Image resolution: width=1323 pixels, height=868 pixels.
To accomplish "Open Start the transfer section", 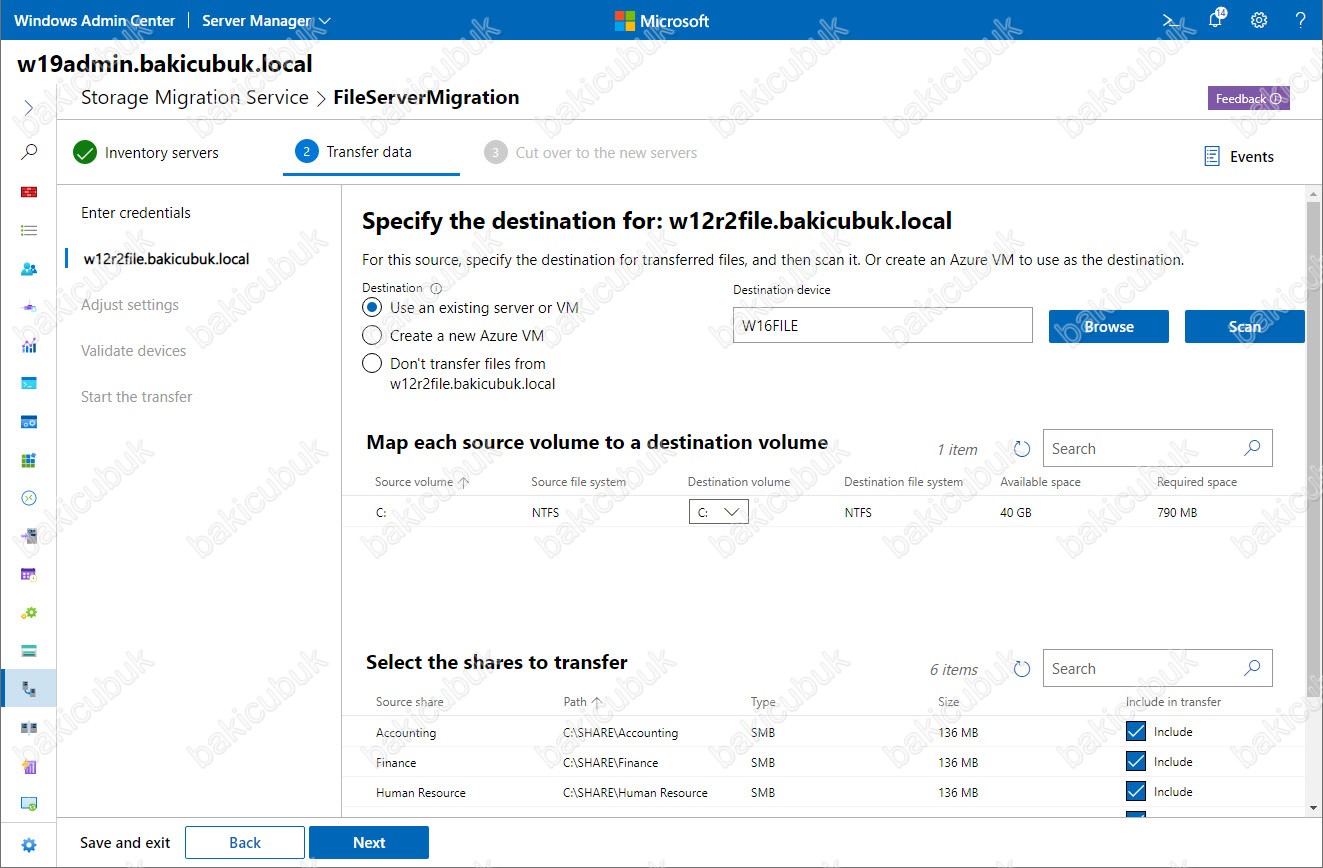I will (x=137, y=397).
